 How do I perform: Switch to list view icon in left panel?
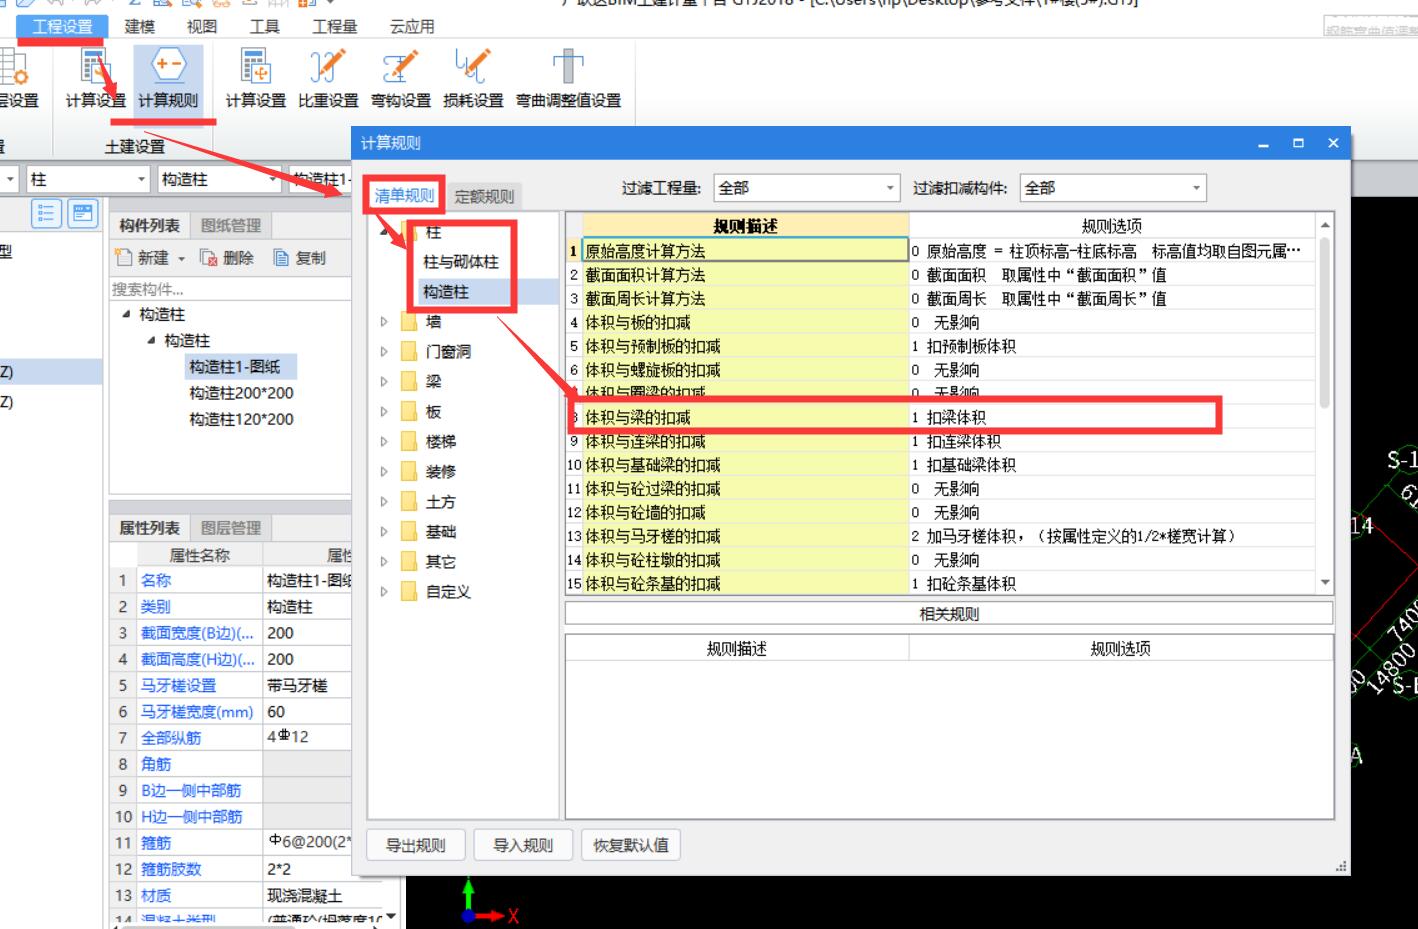[x=46, y=213]
